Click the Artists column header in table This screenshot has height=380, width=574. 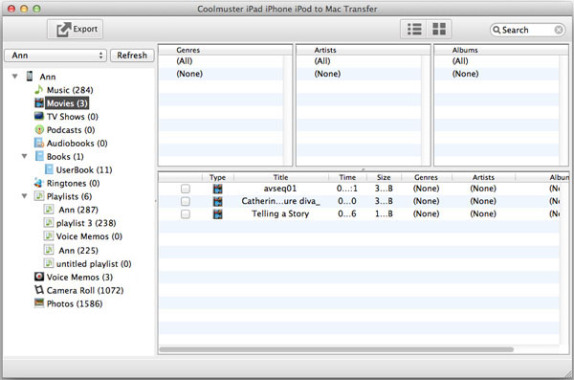click(483, 178)
